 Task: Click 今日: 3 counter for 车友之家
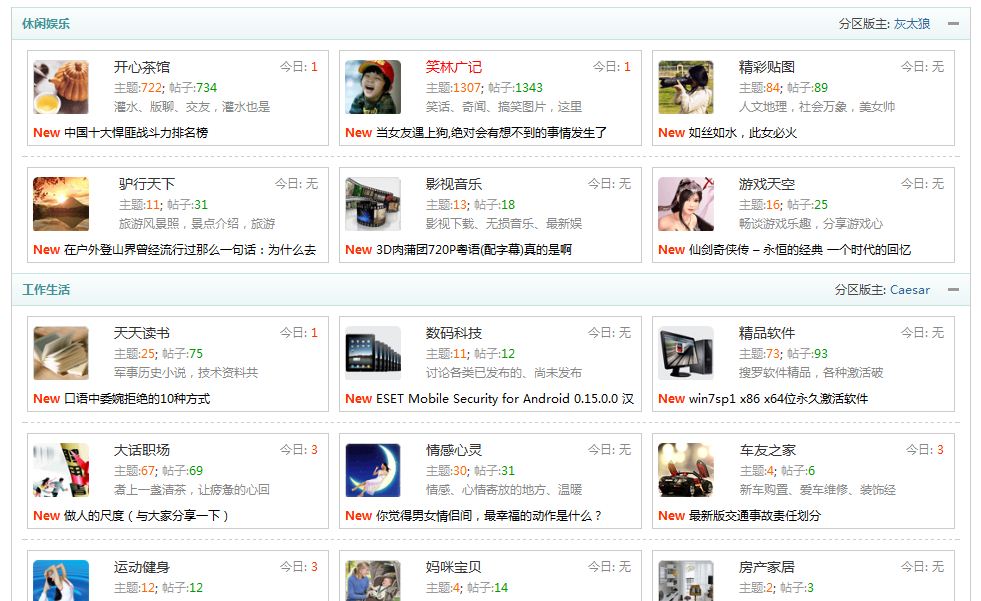pyautogui.click(x=925, y=450)
